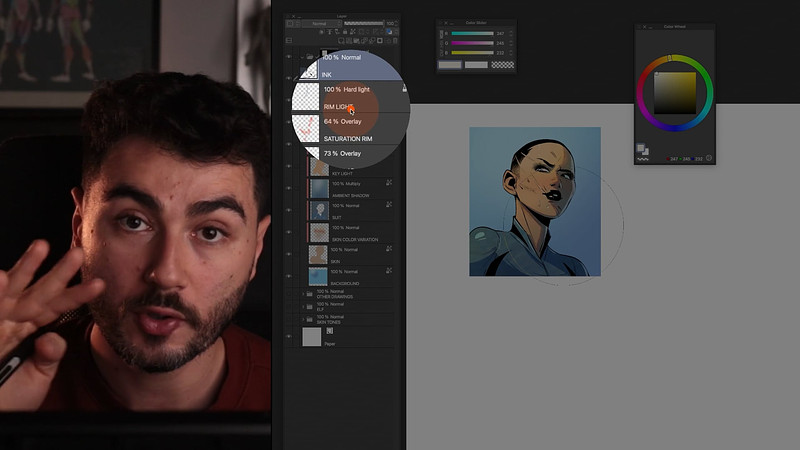This screenshot has width=800, height=450.
Task: Click the OTHER DRAWINGS folder icon
Action: [310, 294]
